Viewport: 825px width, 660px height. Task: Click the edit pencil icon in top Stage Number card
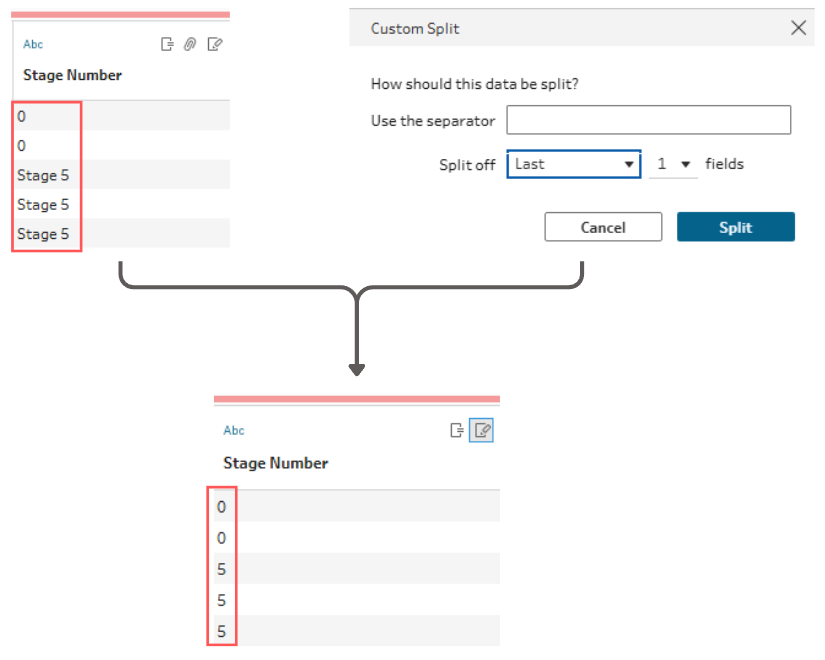[x=215, y=44]
